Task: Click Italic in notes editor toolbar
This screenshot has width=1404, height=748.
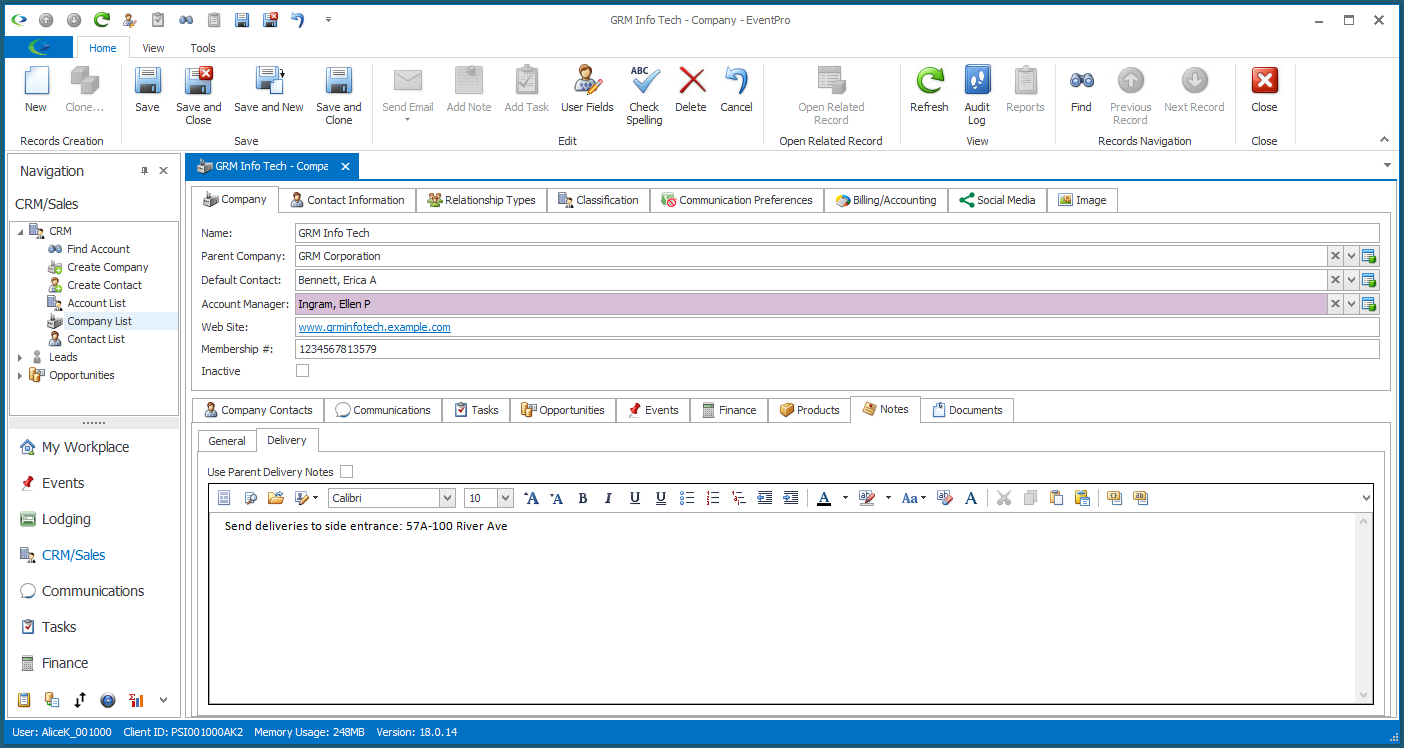Action: click(x=608, y=498)
